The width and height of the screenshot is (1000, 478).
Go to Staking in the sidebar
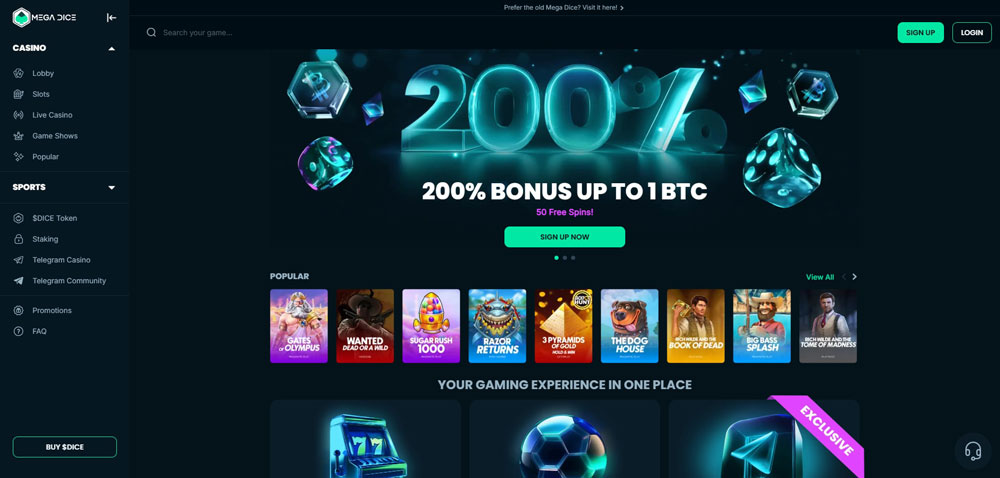click(x=45, y=239)
